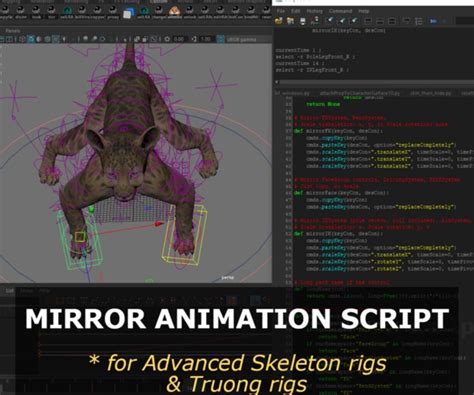Image resolution: width=474 pixels, height=395 pixels.
Task: Click the Clear All icon
Action: click(354, 21)
